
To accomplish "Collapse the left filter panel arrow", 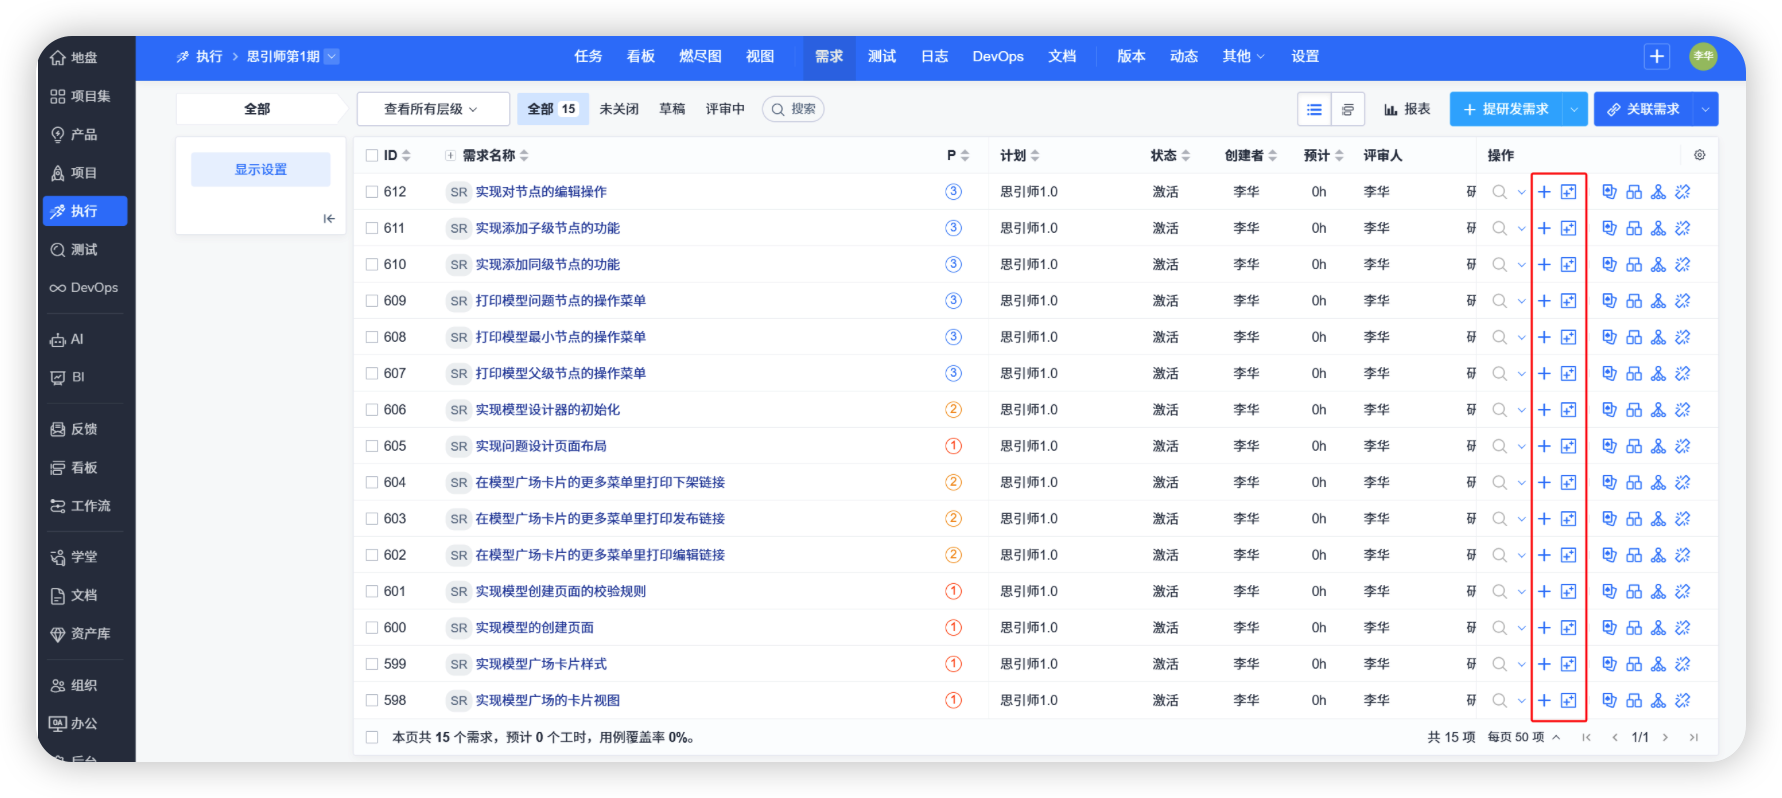I will pos(329,219).
